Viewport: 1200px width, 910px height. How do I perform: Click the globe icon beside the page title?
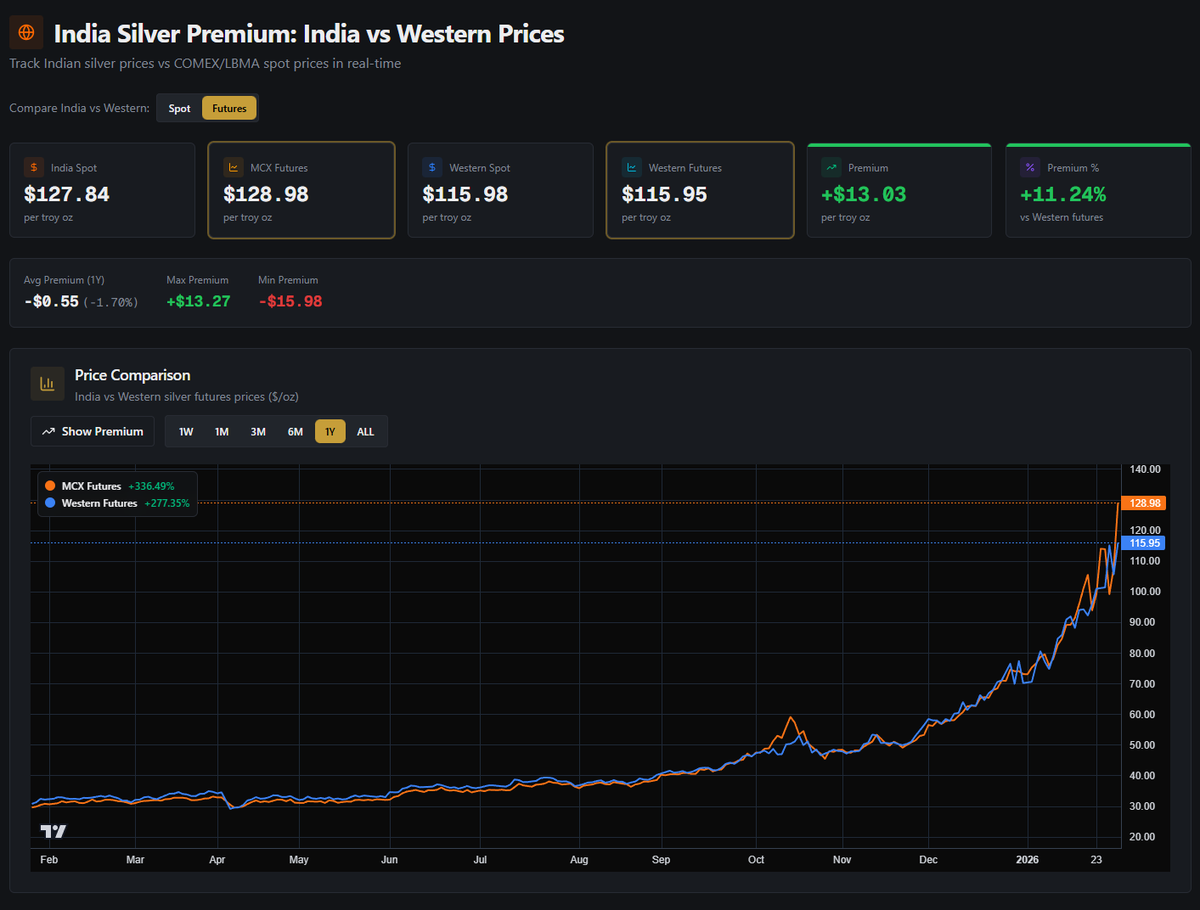pos(26,32)
